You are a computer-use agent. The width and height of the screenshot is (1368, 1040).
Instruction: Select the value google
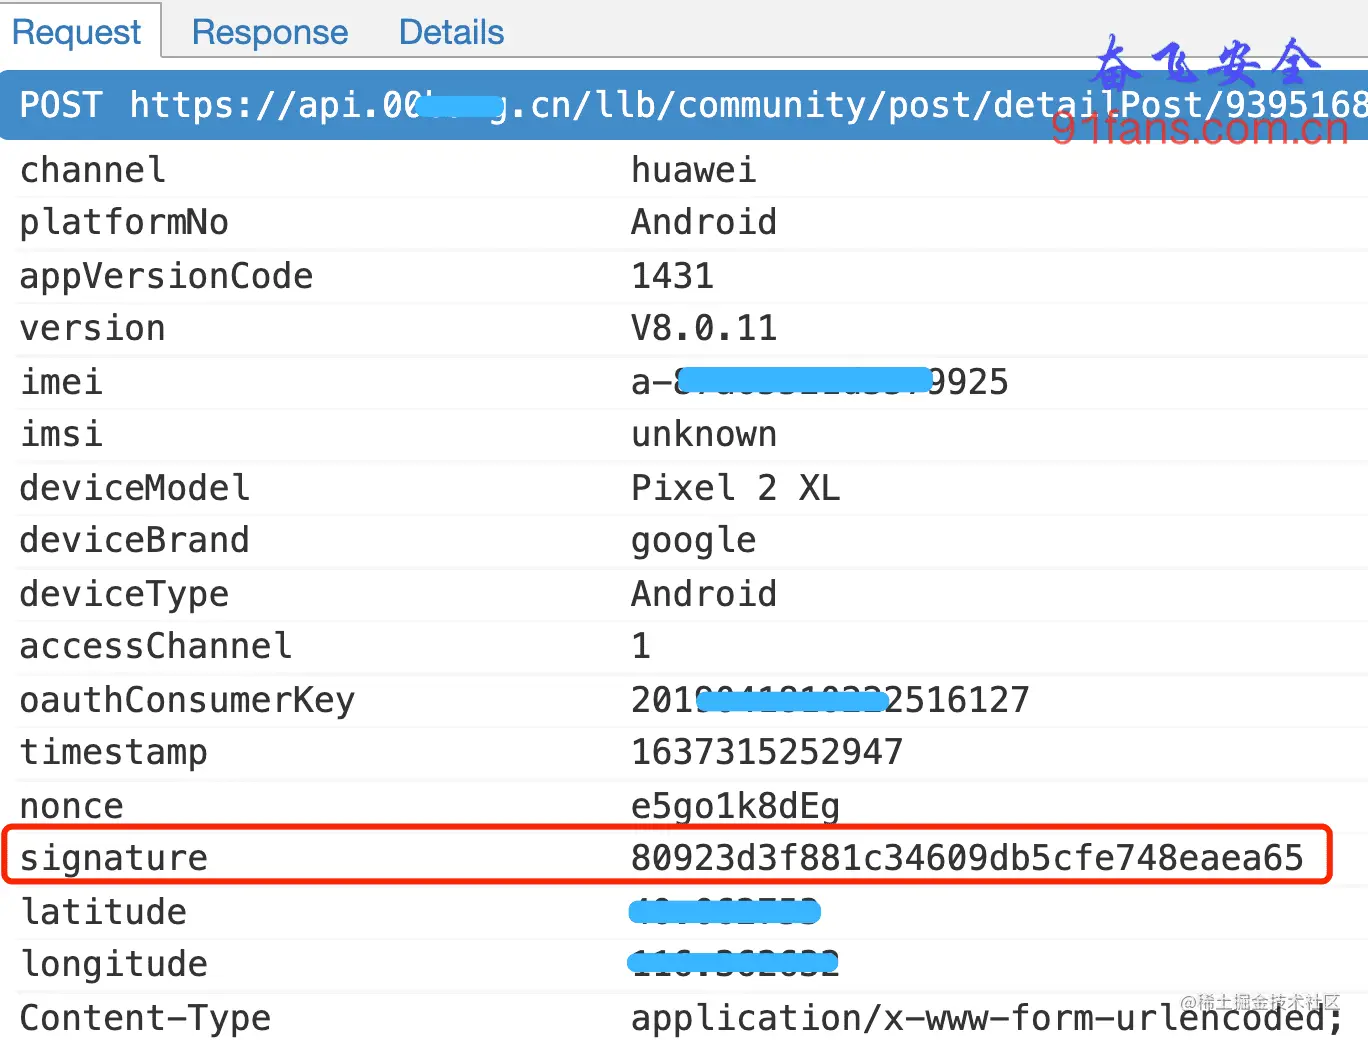[693, 541]
